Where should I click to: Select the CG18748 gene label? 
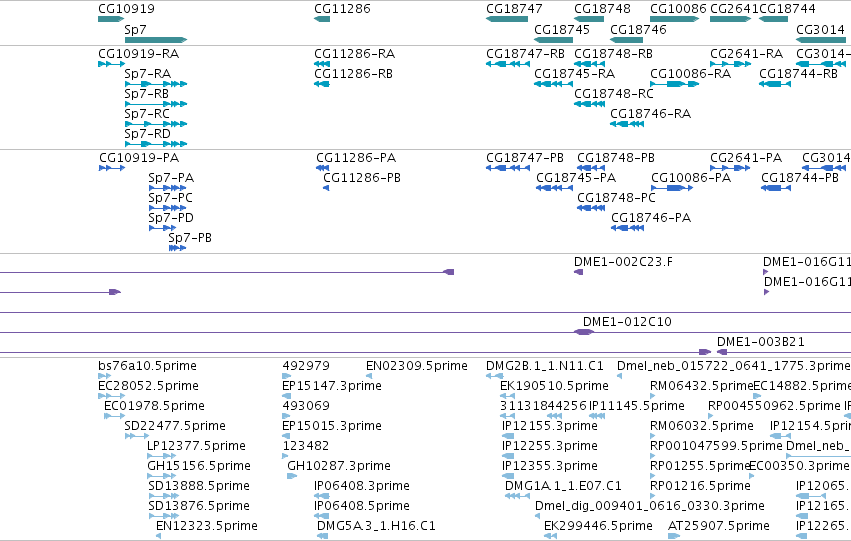coord(602,9)
